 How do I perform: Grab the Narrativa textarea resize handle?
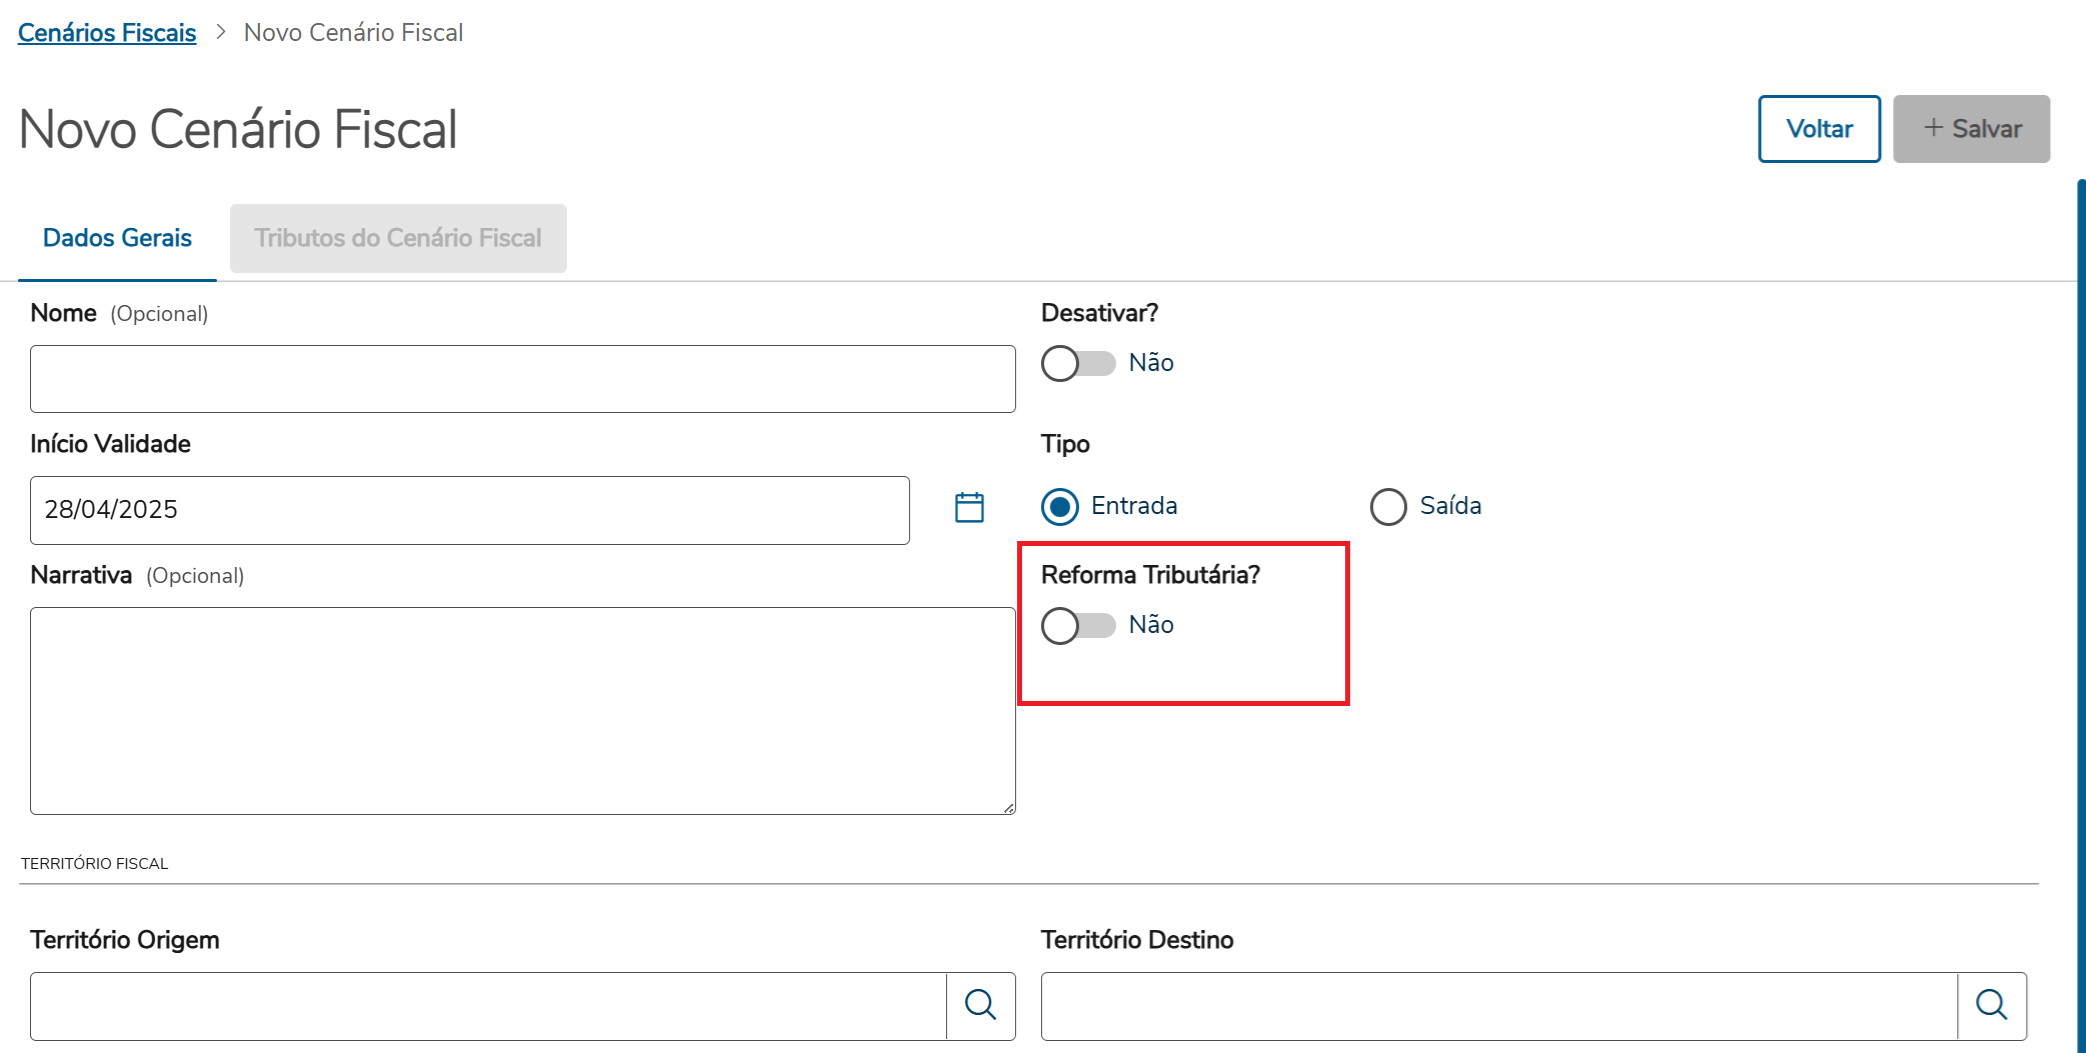point(1009,808)
